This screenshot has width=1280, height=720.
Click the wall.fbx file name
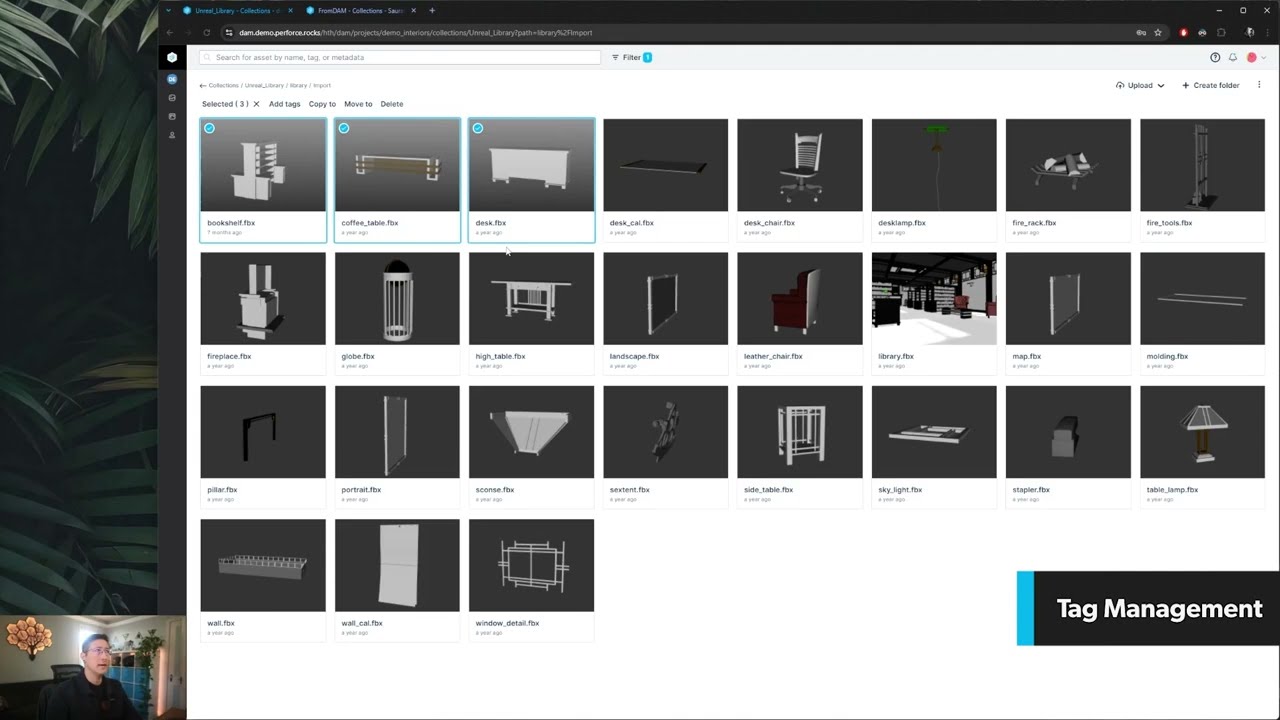[221, 623]
